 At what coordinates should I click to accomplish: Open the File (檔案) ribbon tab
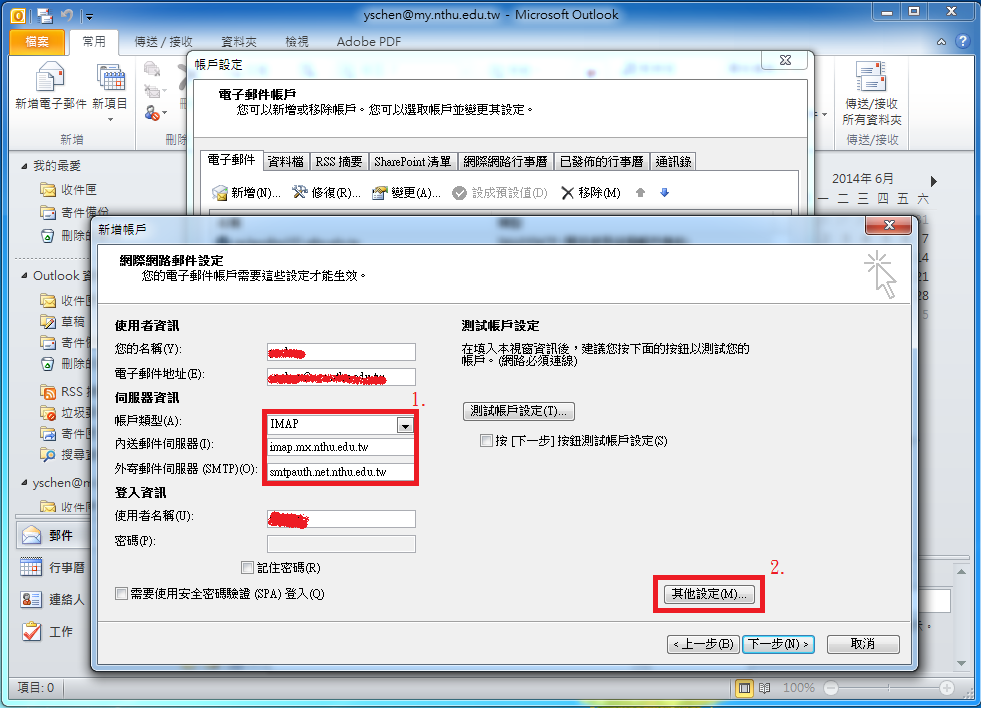(38, 42)
